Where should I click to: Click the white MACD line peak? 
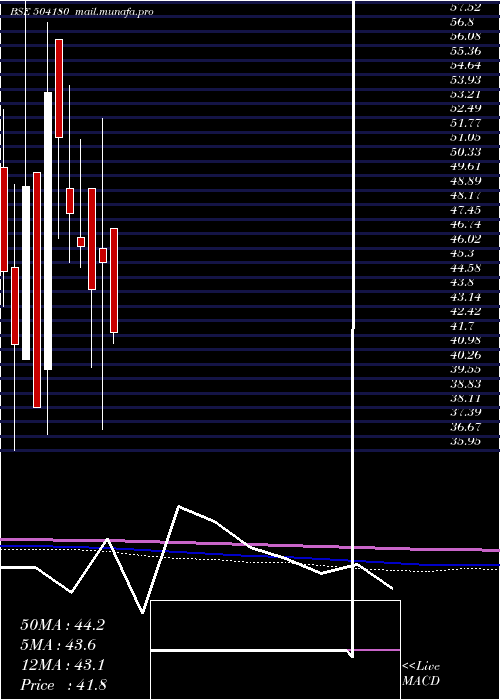179,506
